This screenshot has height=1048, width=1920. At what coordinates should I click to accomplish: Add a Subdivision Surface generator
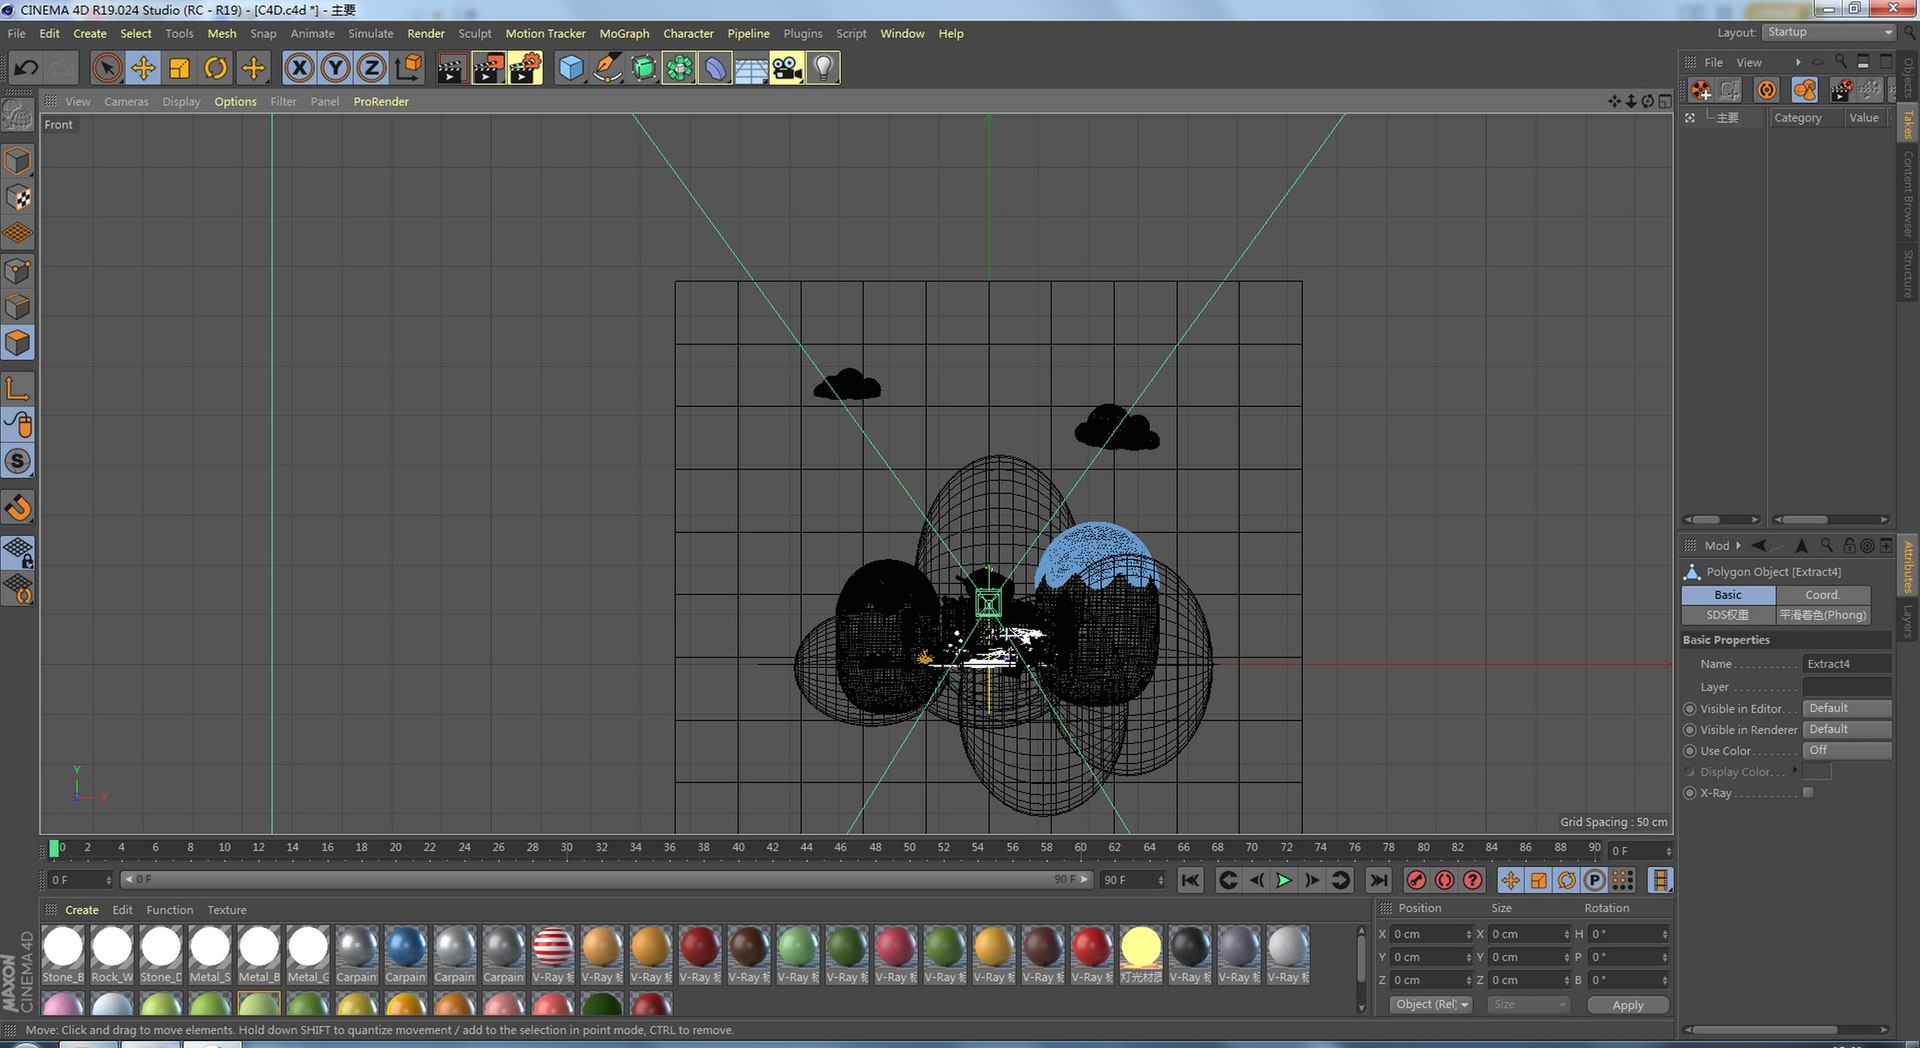point(643,68)
